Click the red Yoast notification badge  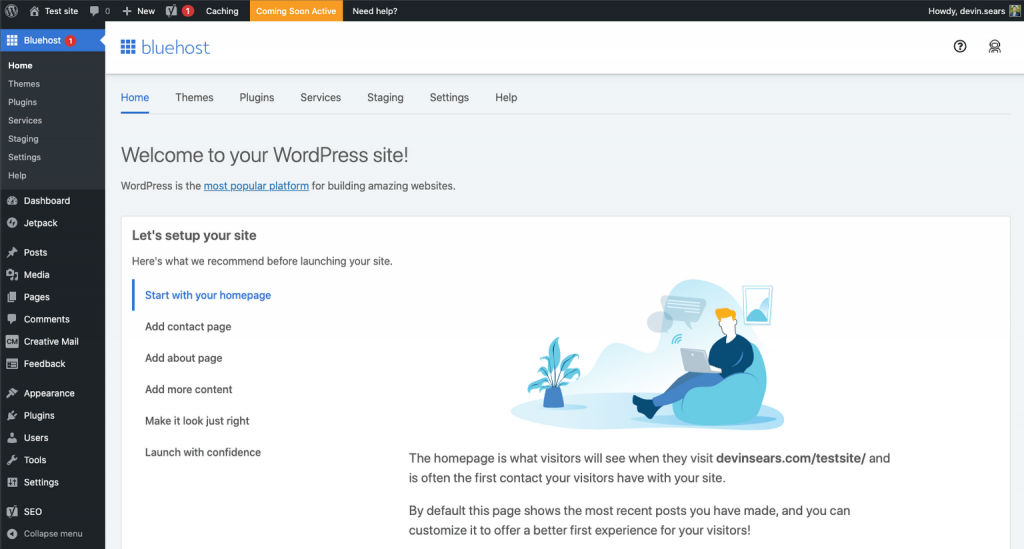[x=187, y=10]
